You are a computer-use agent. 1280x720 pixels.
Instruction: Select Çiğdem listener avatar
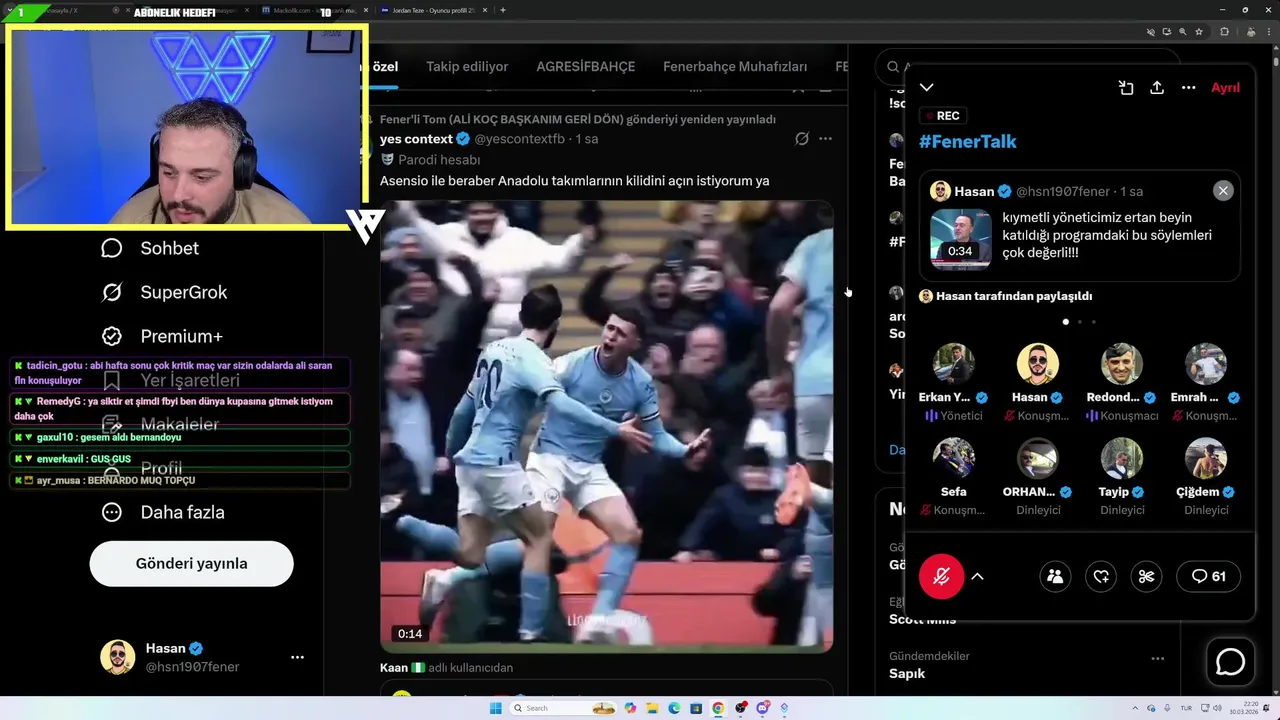[1206, 458]
